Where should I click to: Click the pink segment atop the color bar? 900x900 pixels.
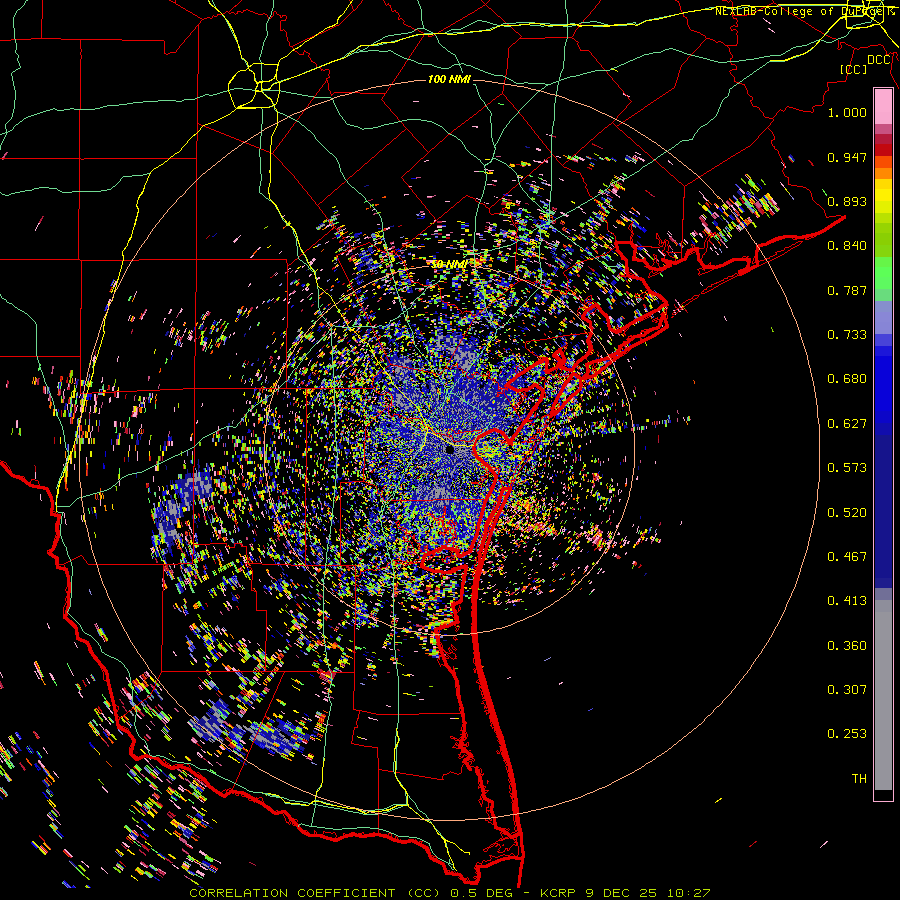[x=883, y=107]
